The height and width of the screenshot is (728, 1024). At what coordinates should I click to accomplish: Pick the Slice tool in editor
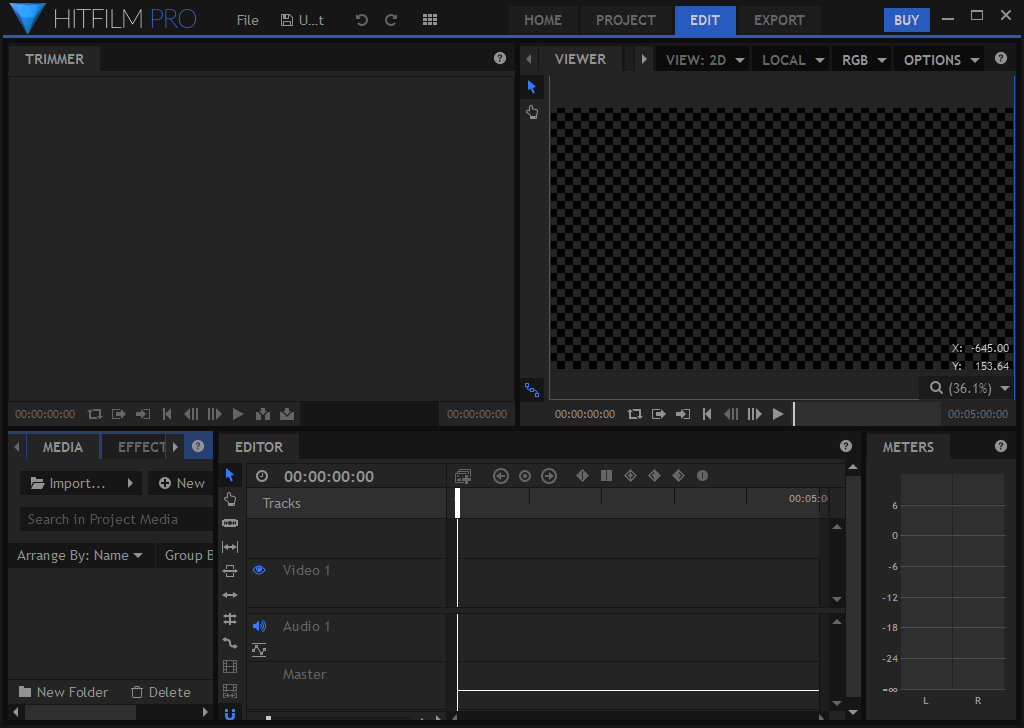point(230,523)
